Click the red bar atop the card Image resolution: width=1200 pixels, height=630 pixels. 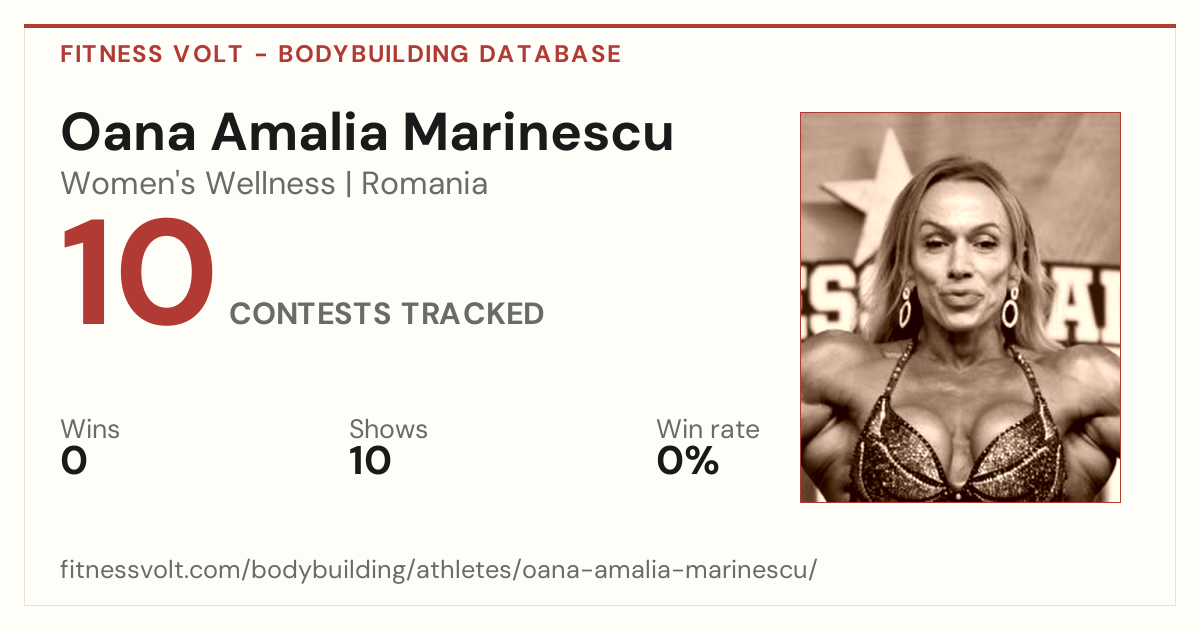pos(600,26)
